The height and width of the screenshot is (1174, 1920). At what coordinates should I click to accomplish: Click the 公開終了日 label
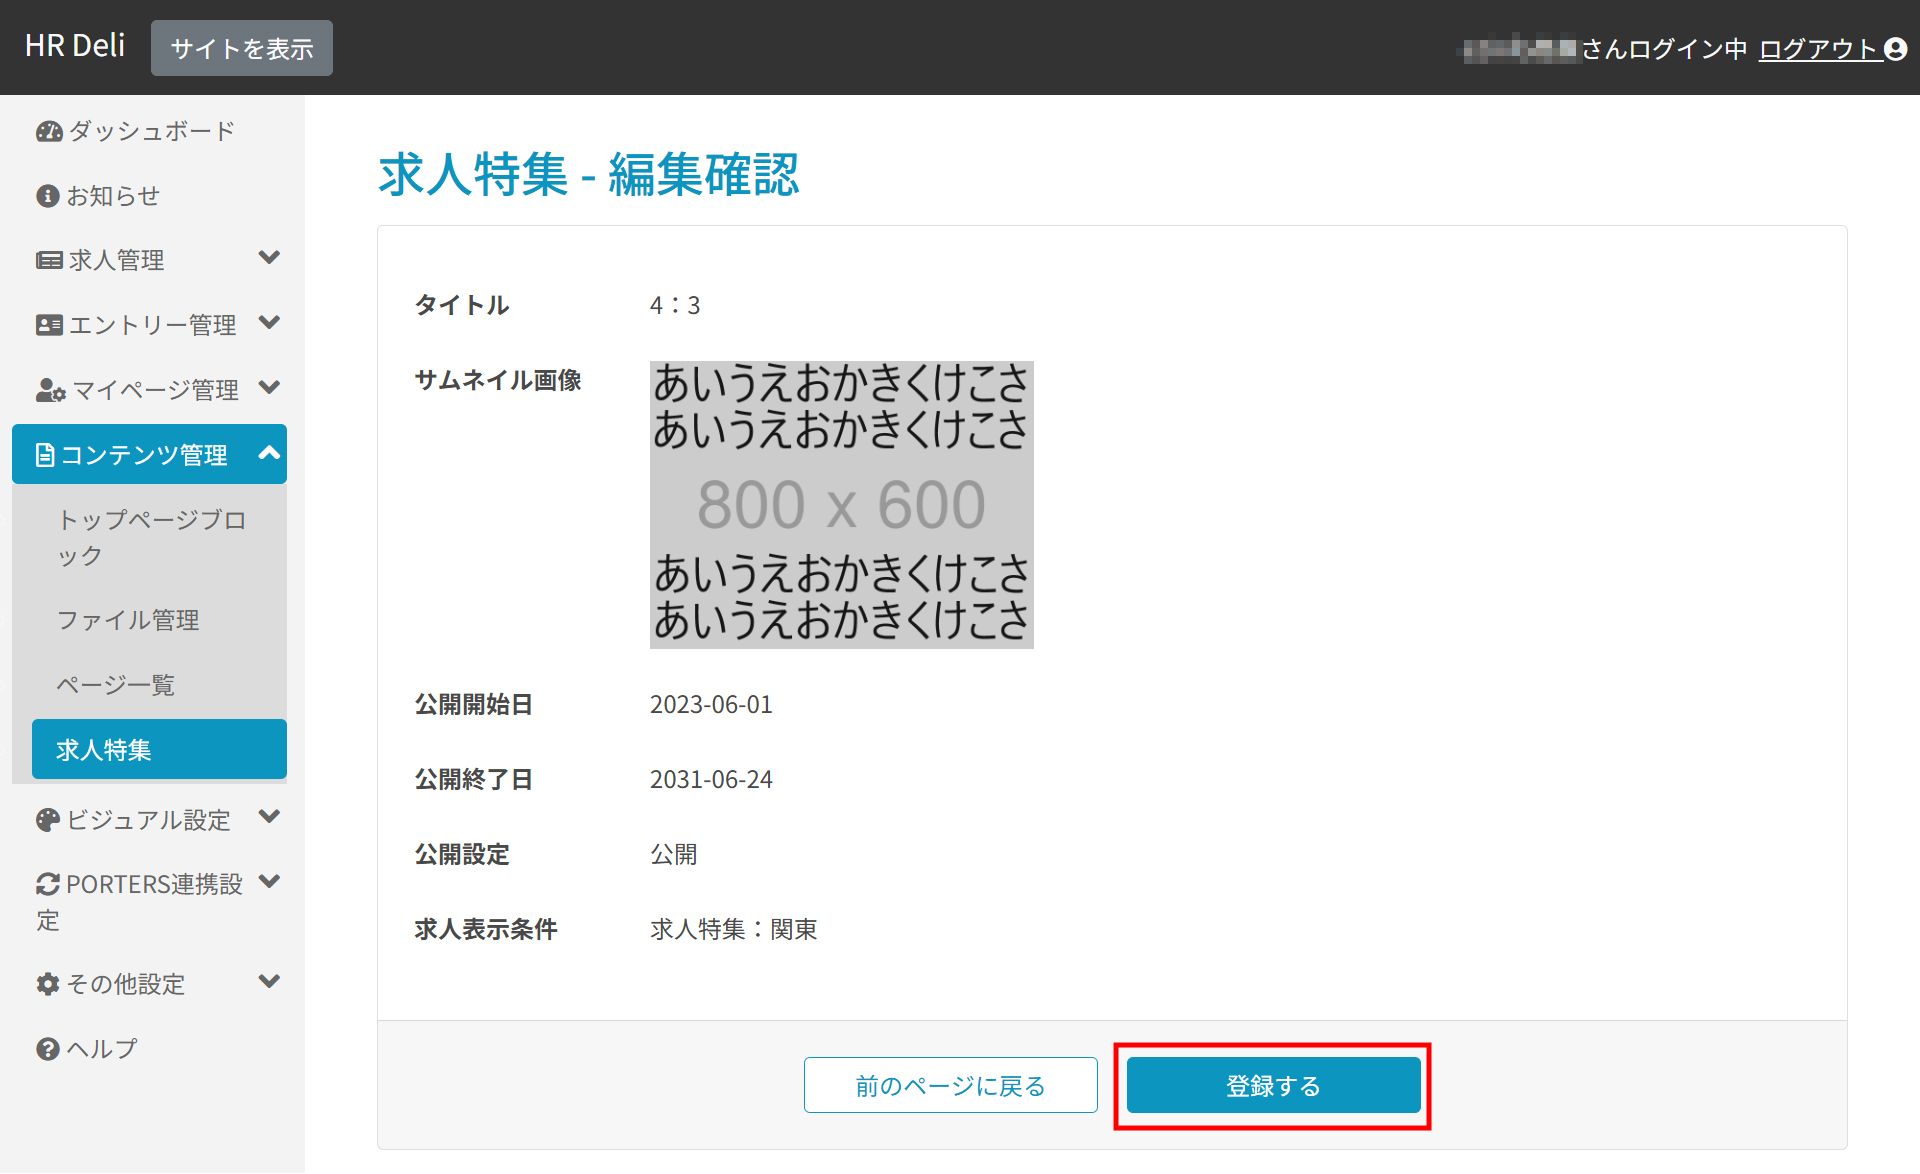tap(474, 780)
